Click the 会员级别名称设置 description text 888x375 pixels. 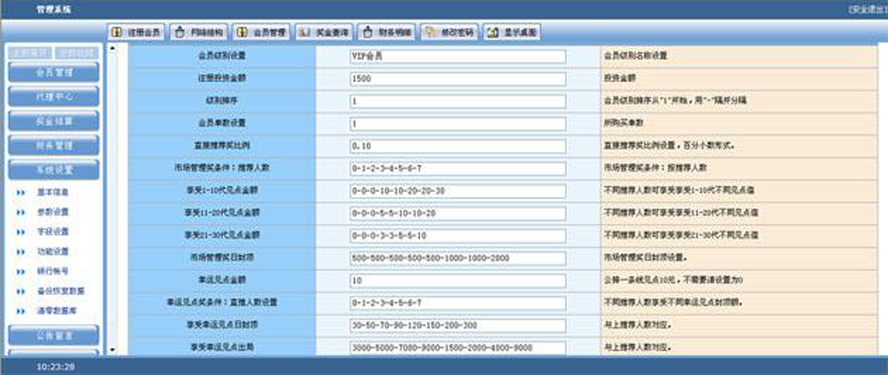click(635, 56)
